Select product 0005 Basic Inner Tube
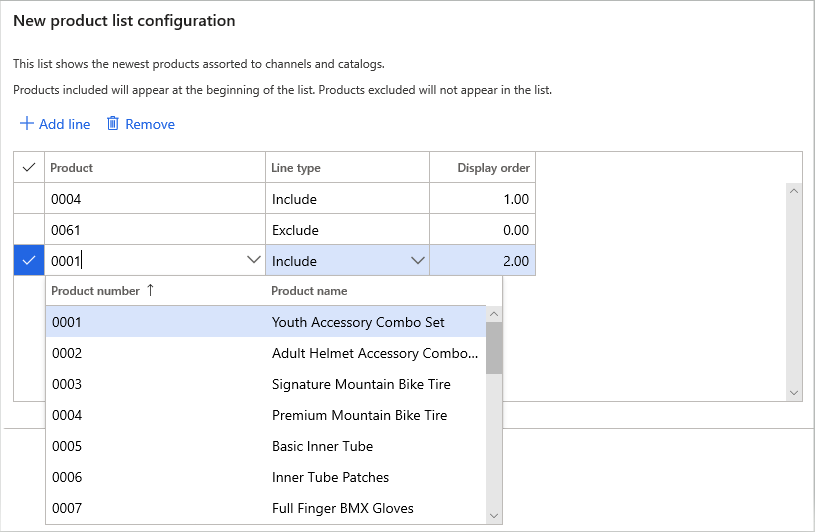Viewport: 815px width, 532px height. [x=322, y=446]
